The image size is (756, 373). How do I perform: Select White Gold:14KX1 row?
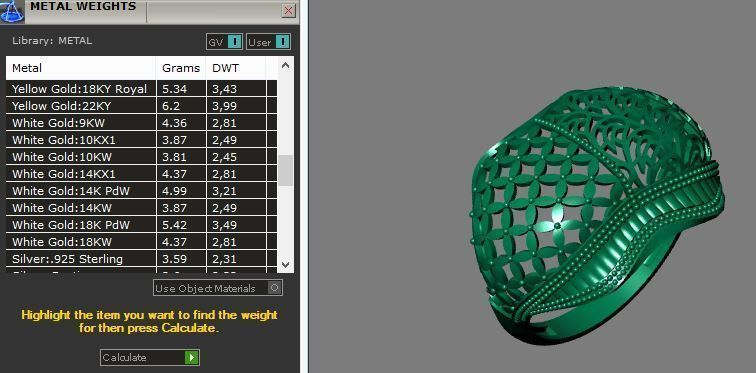141,173
